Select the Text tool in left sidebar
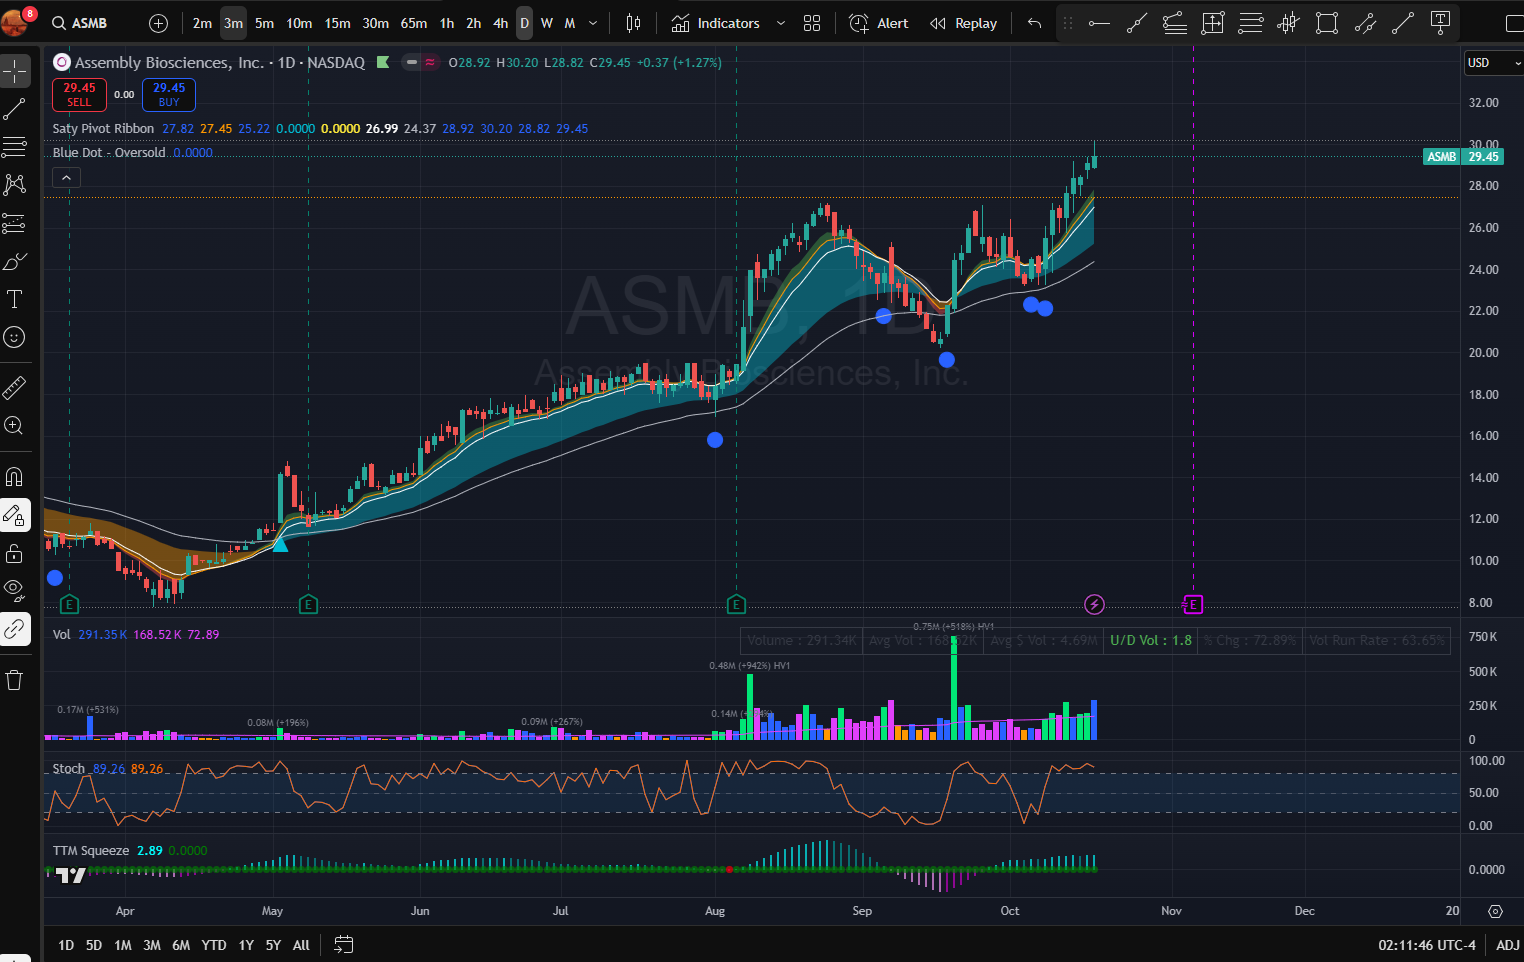This screenshot has width=1524, height=962. tap(15, 299)
